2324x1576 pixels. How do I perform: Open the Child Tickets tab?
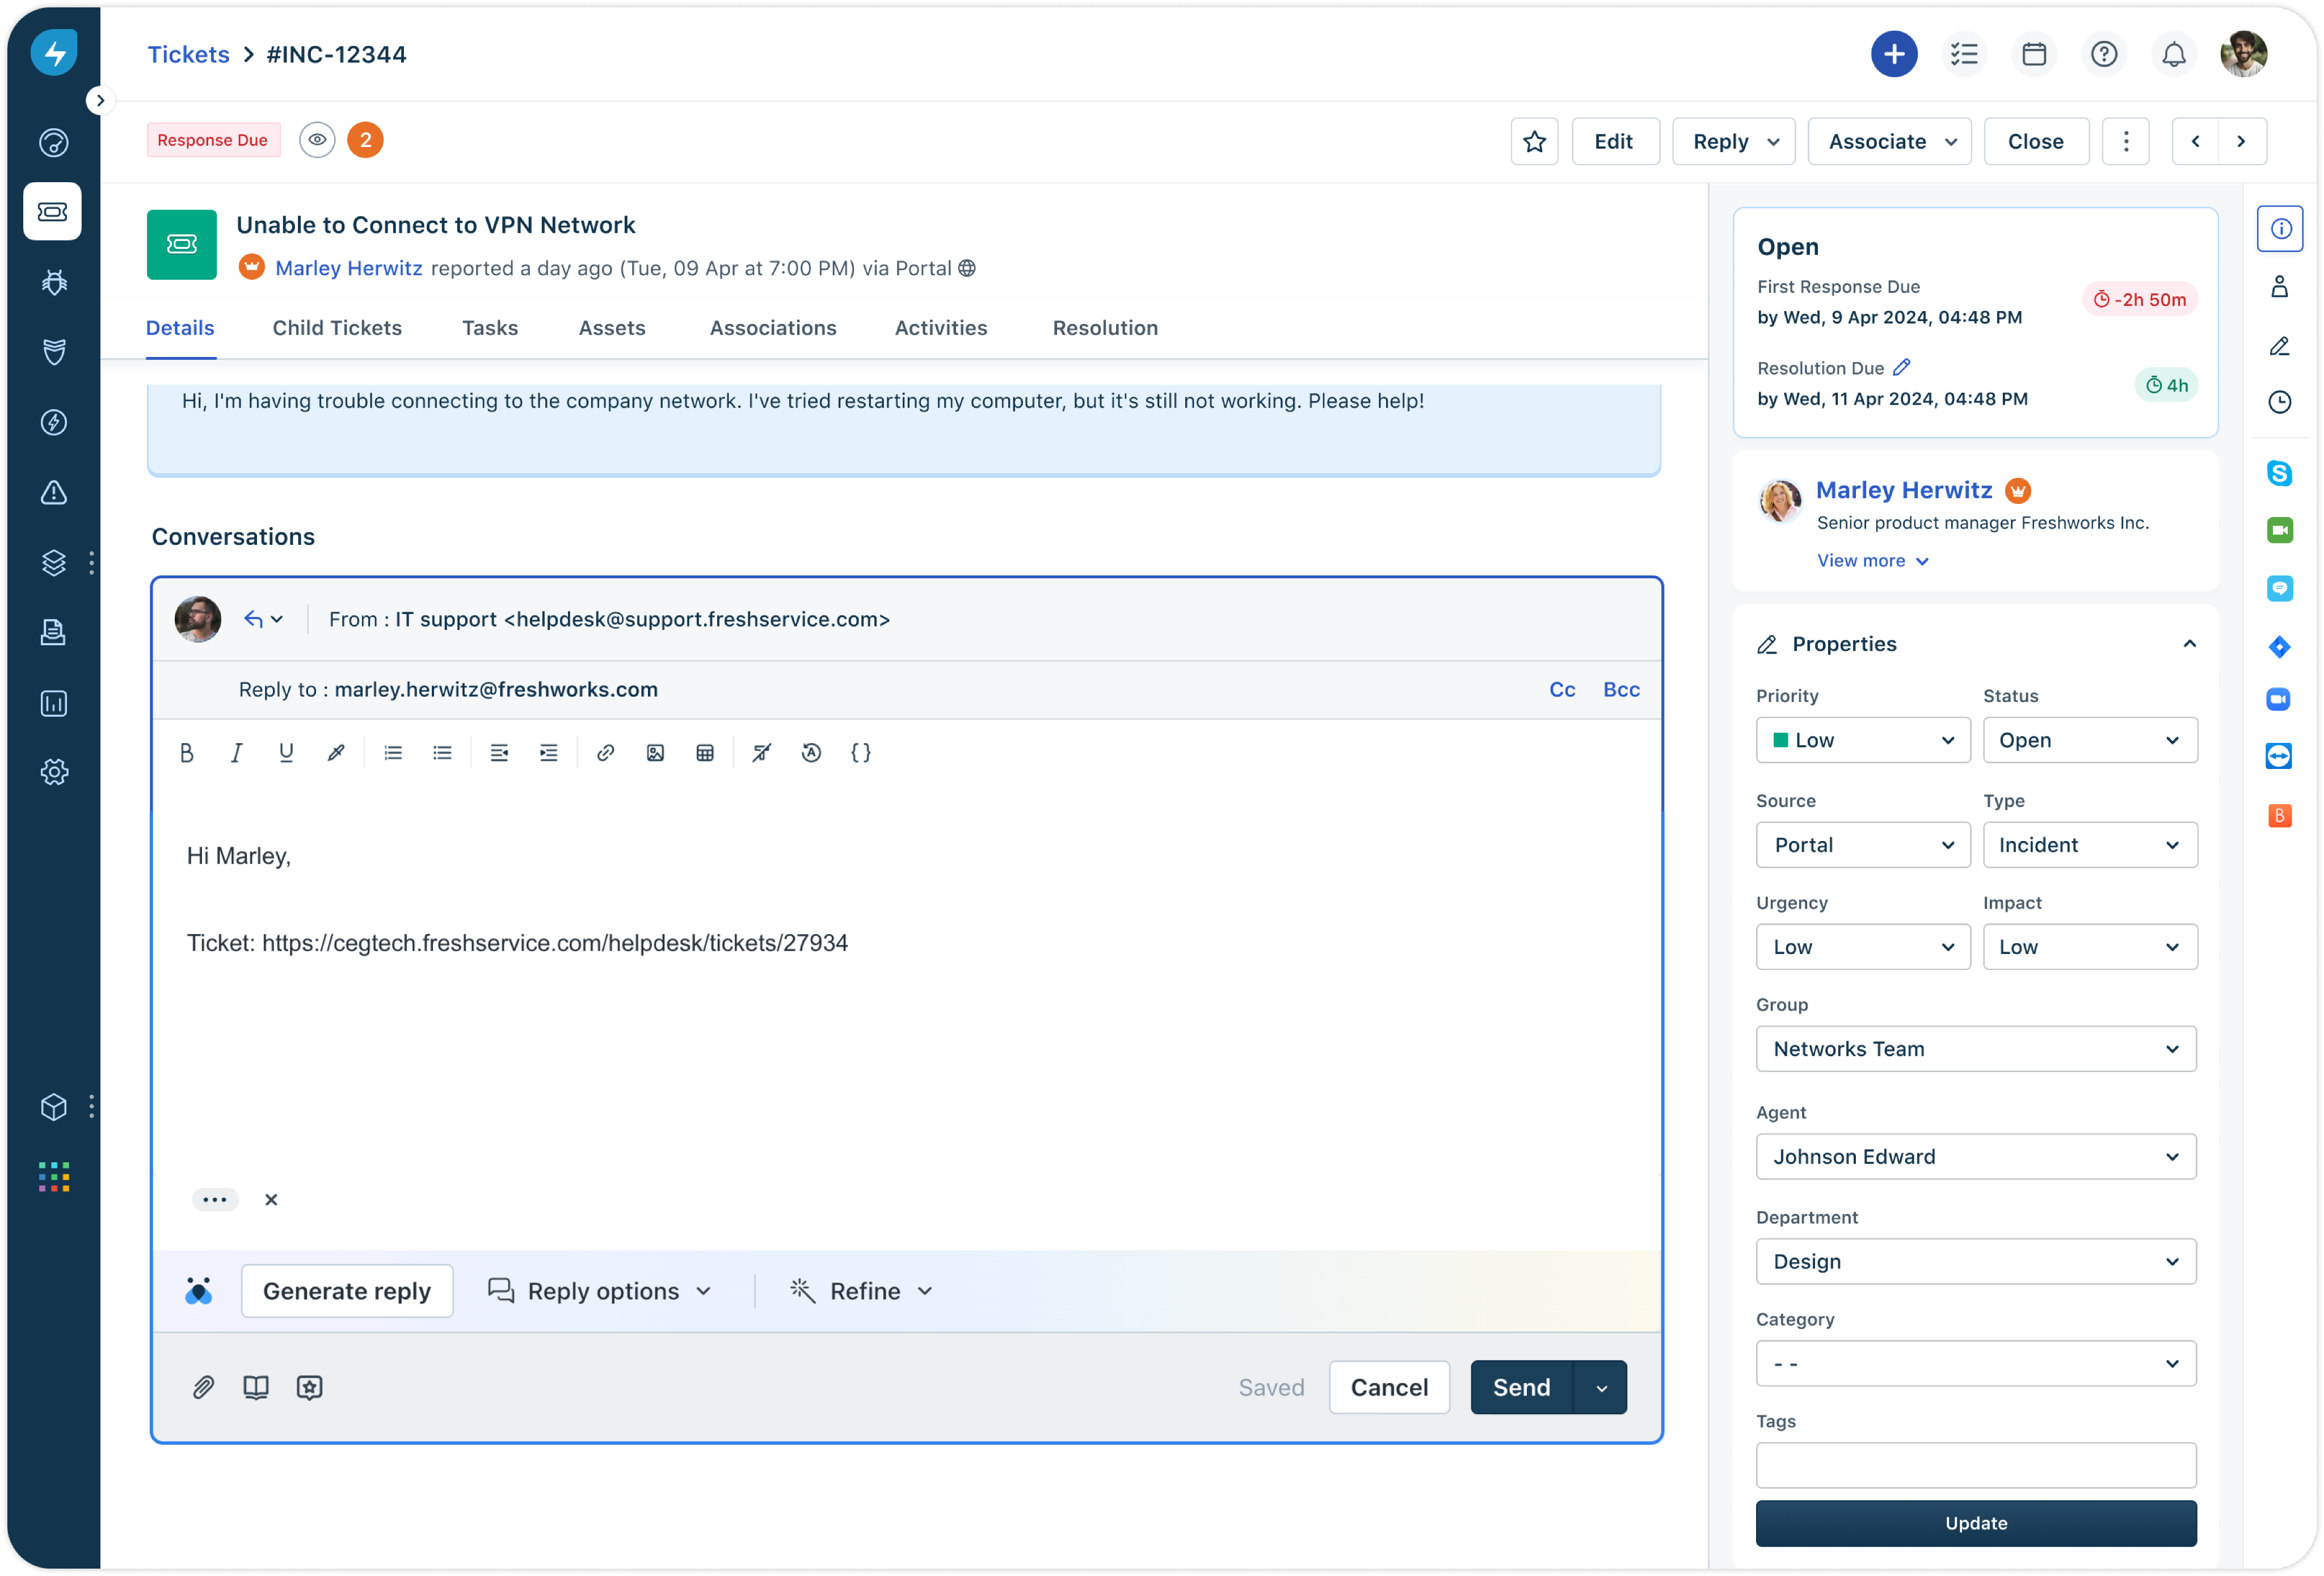coord(337,328)
